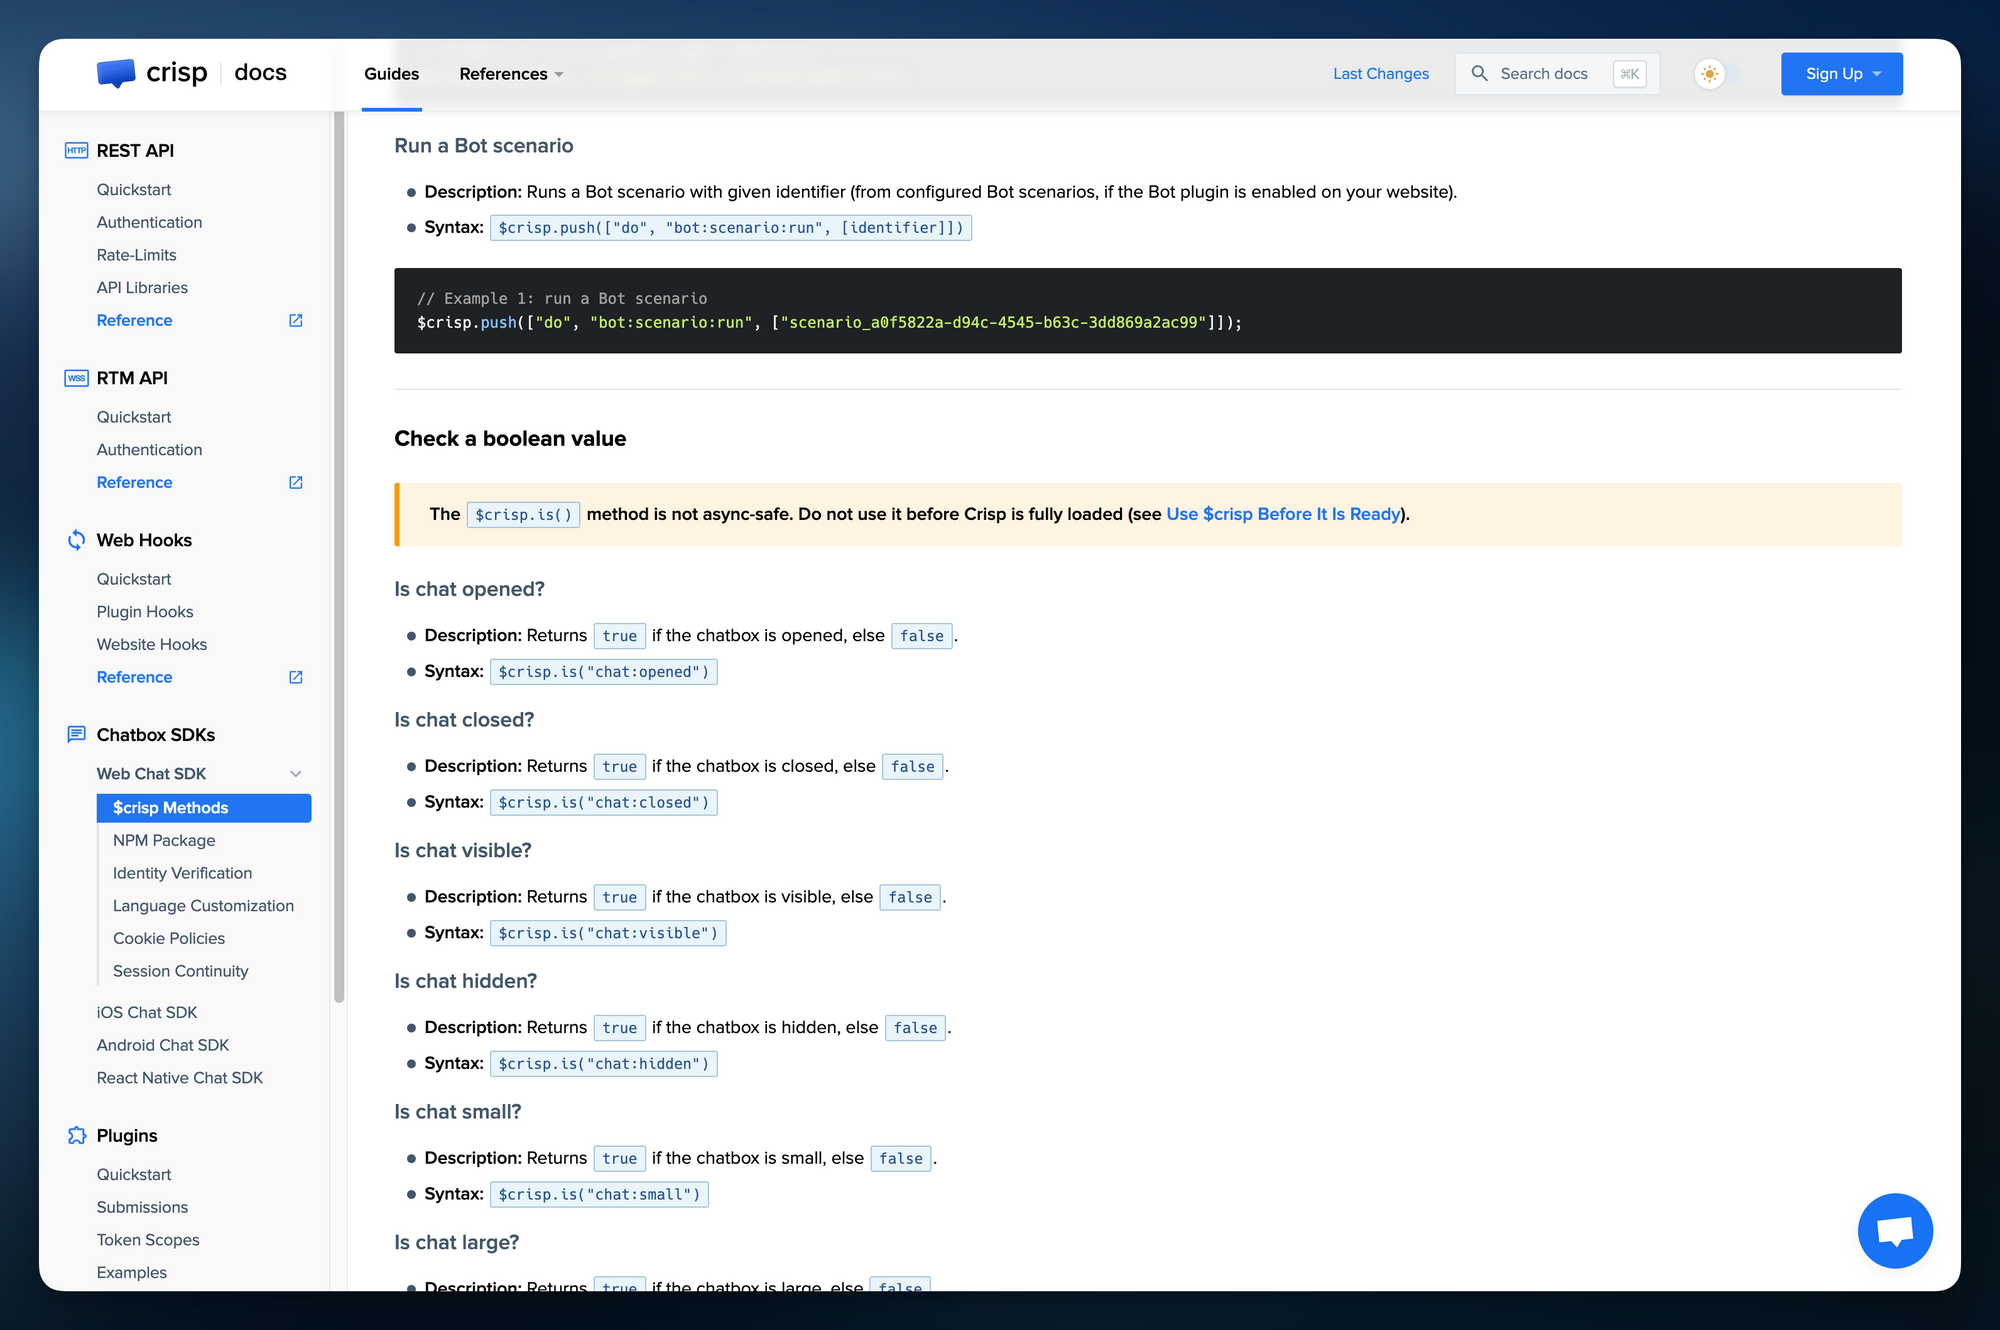Switch to the Guides tab

click(391, 73)
